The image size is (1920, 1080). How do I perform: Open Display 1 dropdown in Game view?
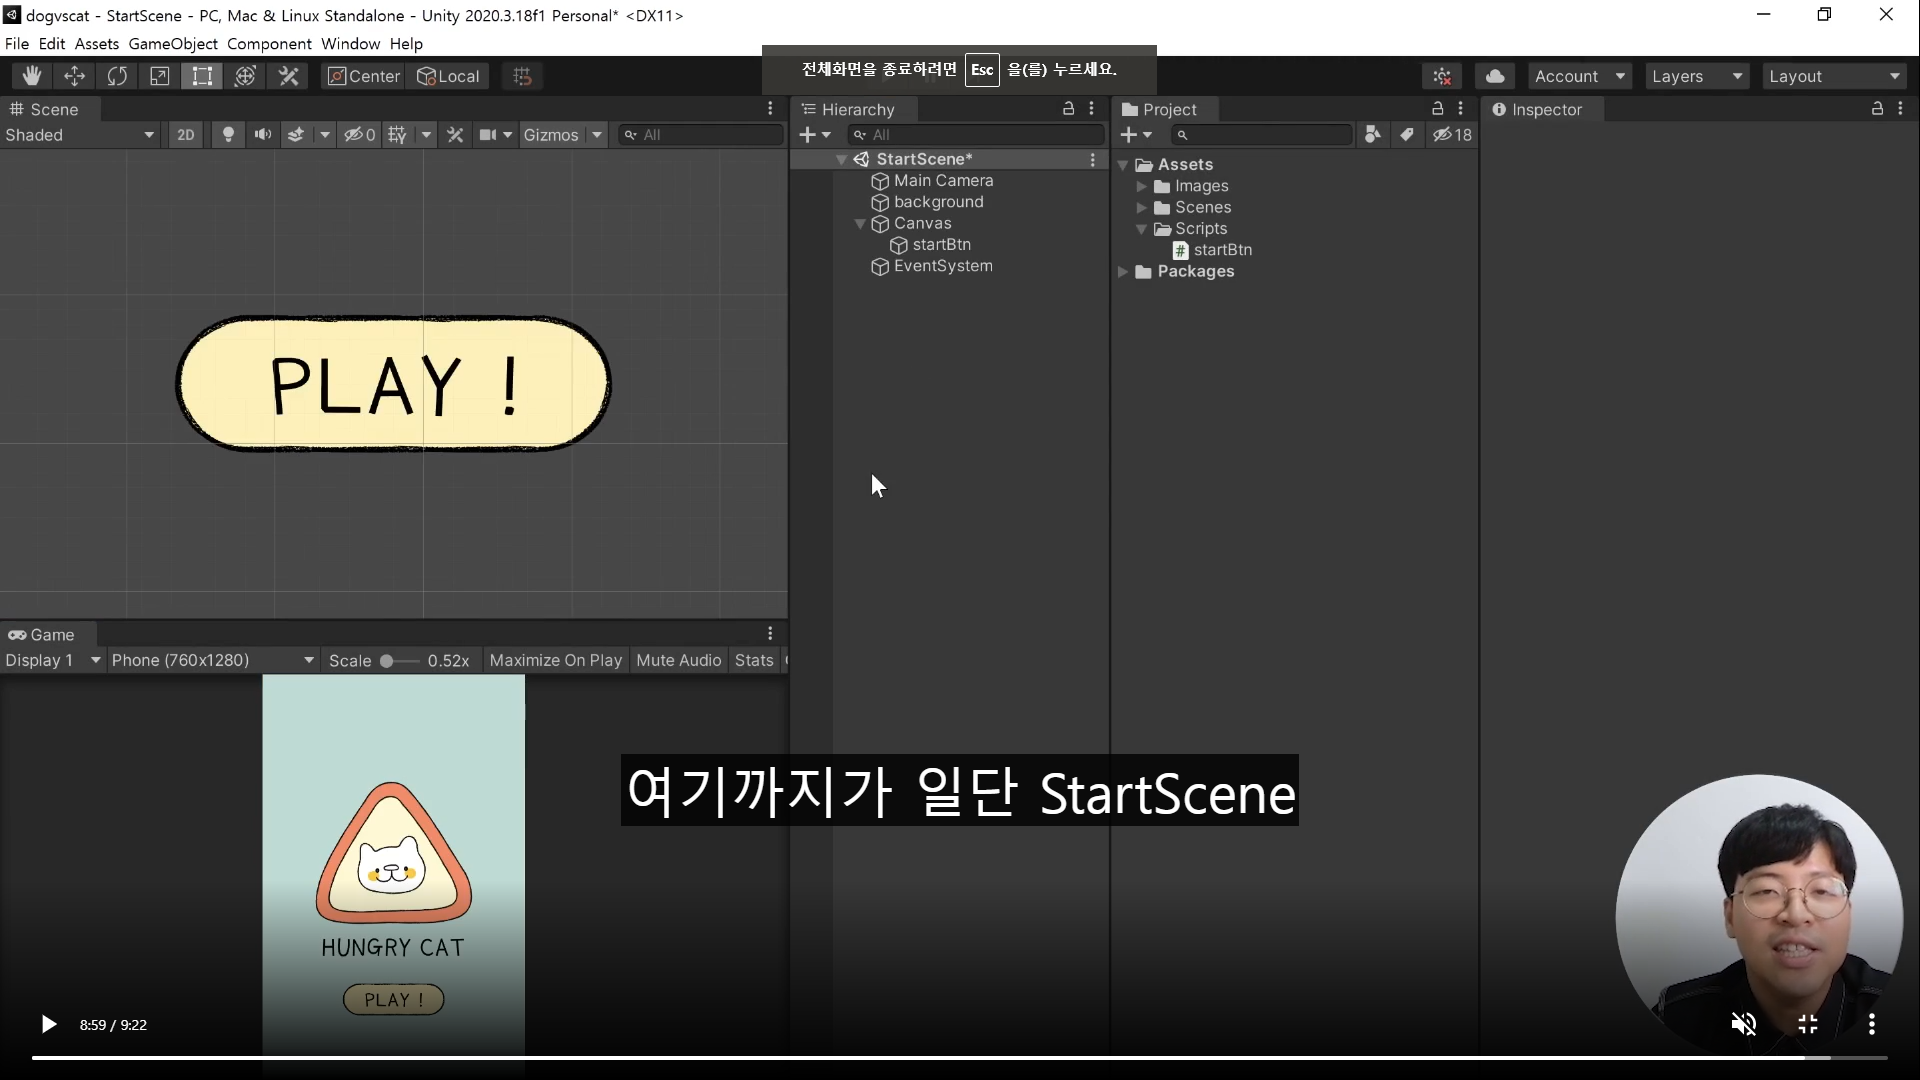pos(53,660)
